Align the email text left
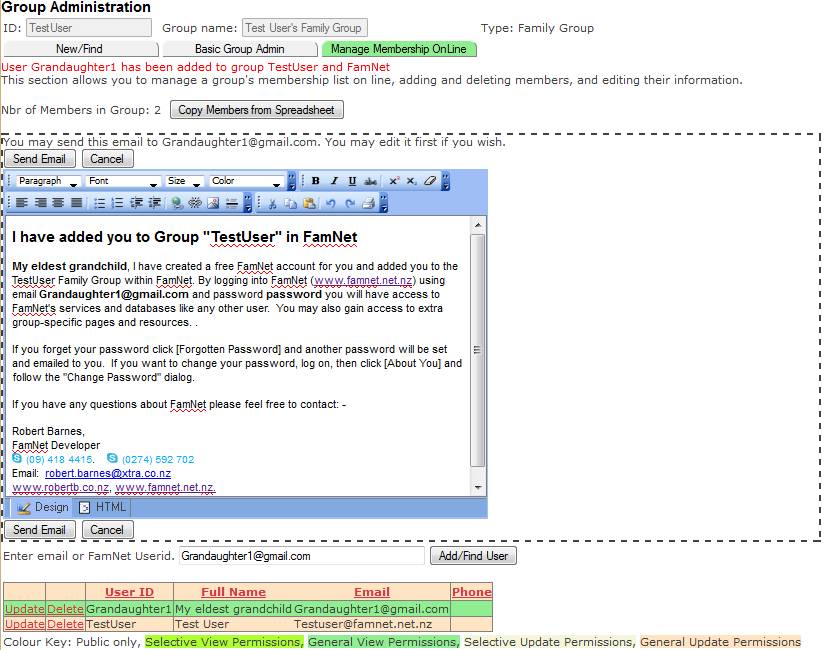824x650 pixels. (22, 203)
